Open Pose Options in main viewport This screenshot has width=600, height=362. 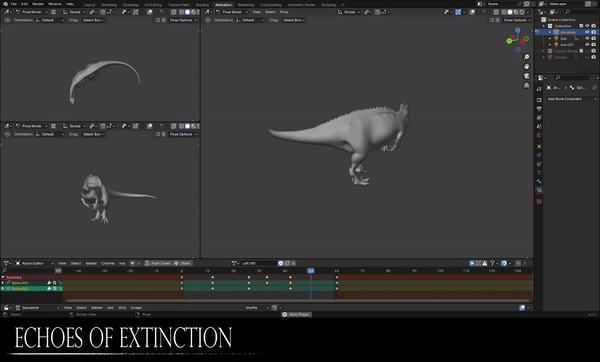point(517,20)
